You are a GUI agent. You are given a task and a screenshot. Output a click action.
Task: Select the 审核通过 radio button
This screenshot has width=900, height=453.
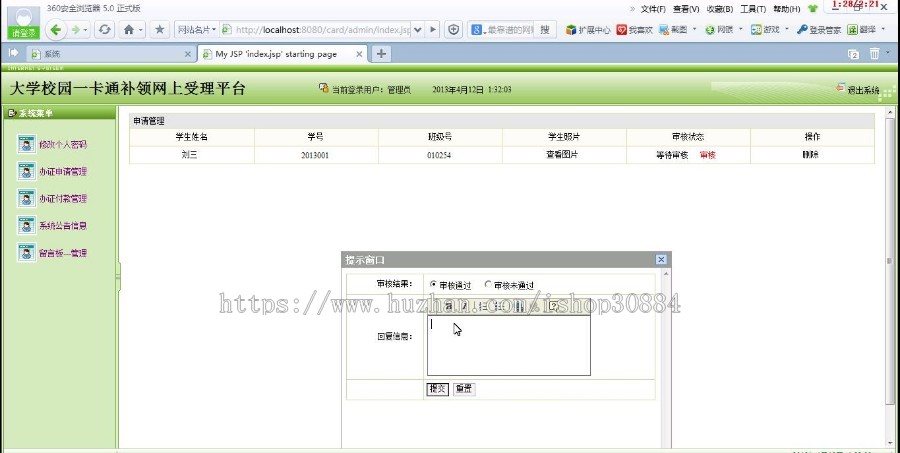coord(433,284)
